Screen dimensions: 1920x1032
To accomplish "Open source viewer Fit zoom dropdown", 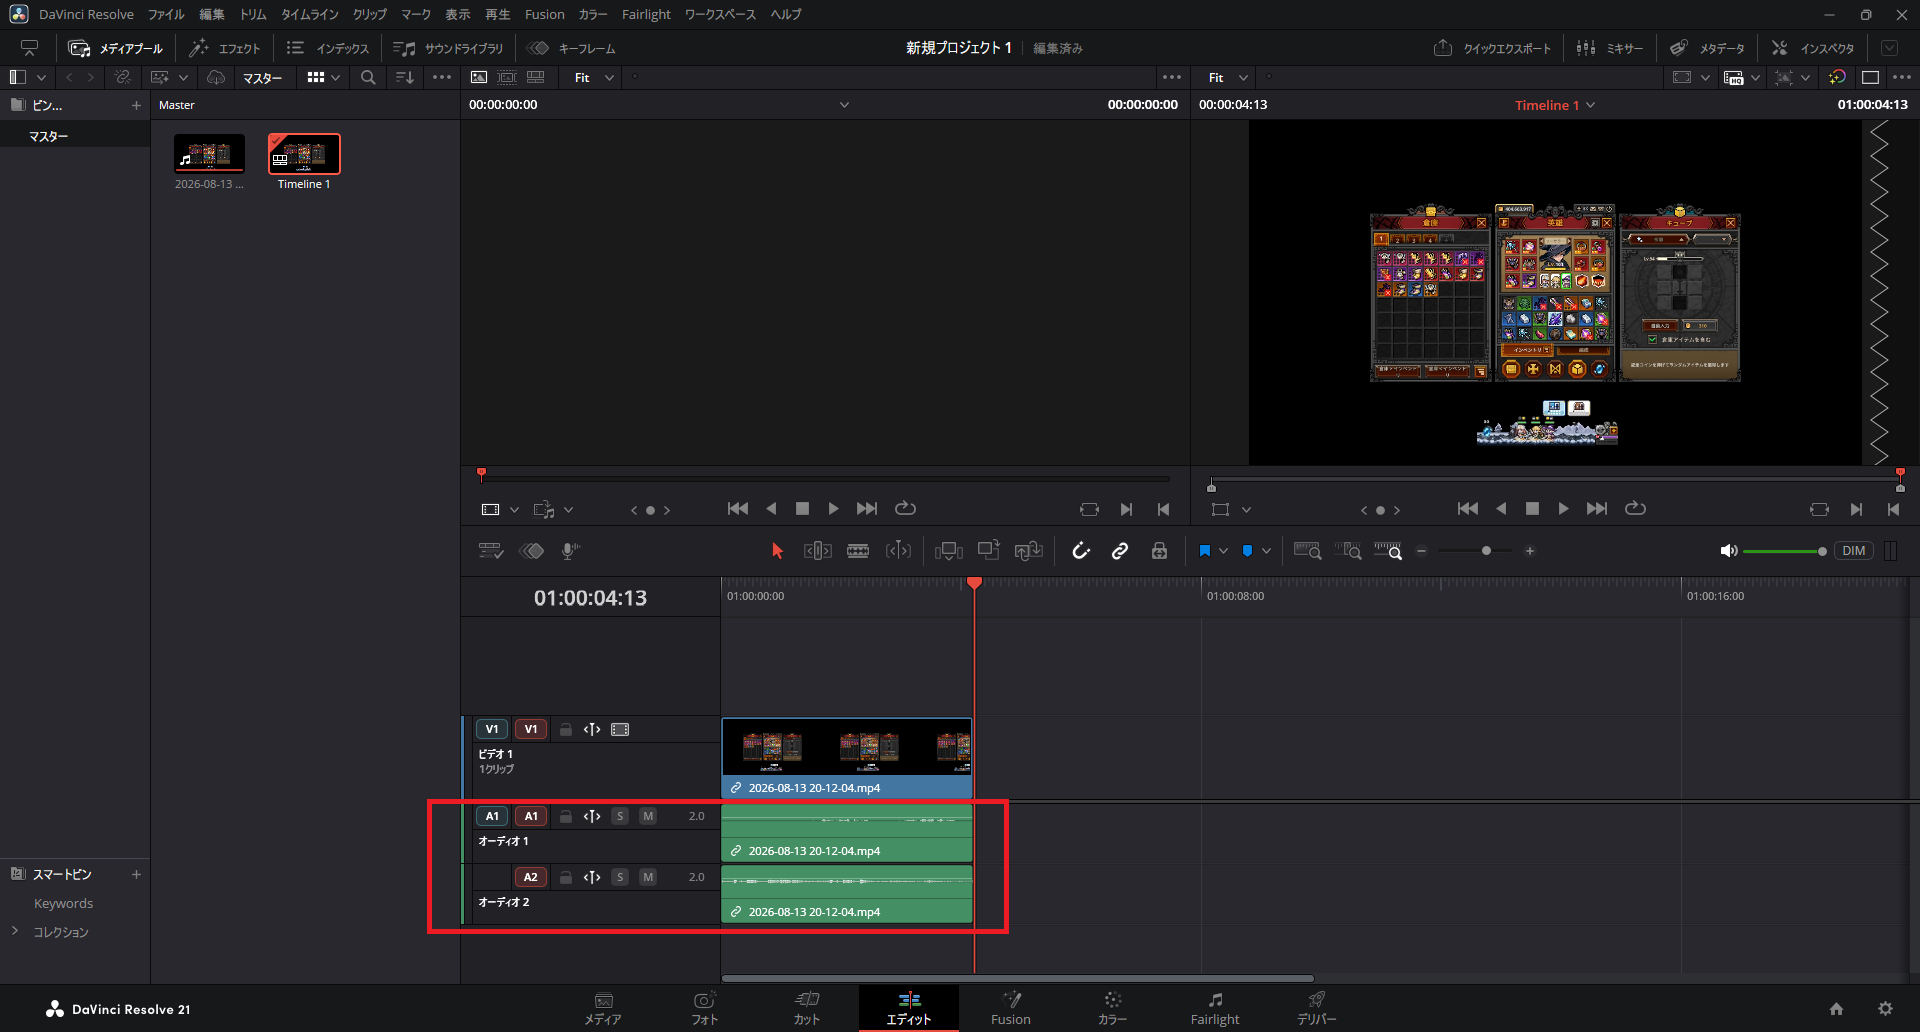I will pyautogui.click(x=594, y=77).
